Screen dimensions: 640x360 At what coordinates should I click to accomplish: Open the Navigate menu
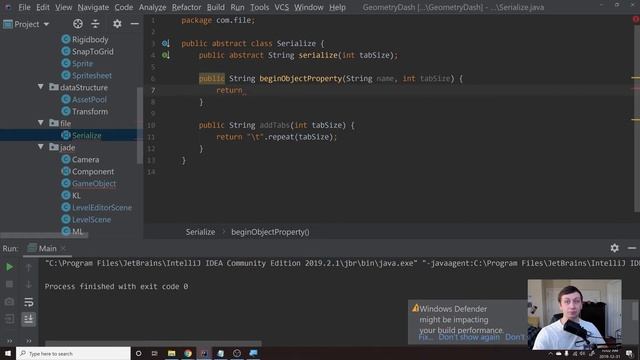click(x=93, y=7)
